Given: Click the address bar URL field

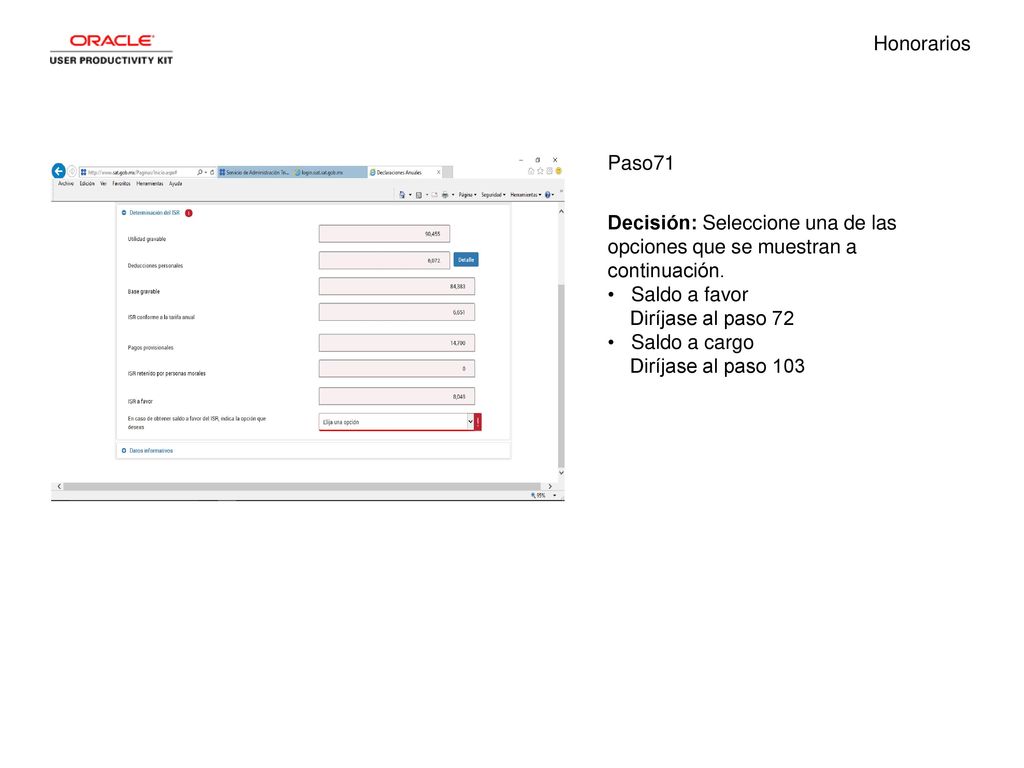Looking at the screenshot, I should [x=137, y=172].
